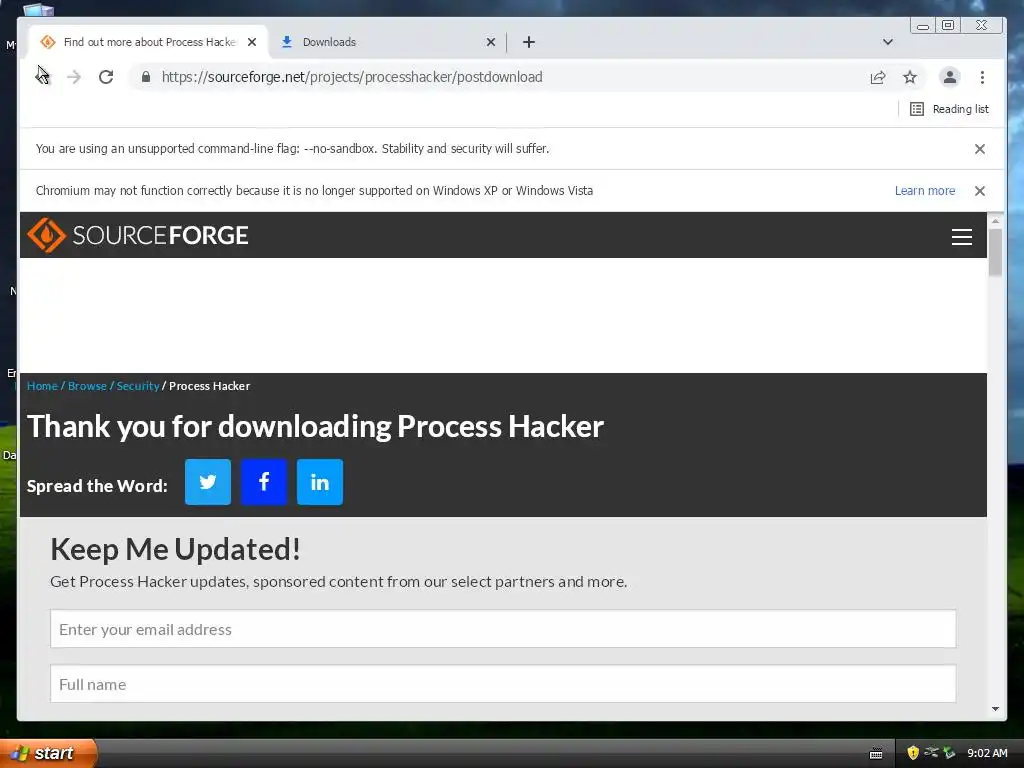Open the Reading list
This screenshot has width=1024, height=768.
click(x=949, y=109)
